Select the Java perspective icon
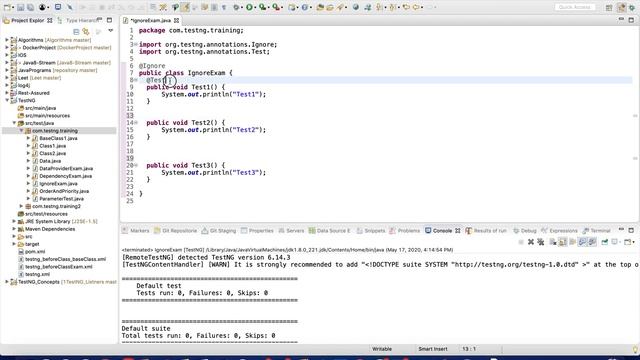 tap(622, 7)
